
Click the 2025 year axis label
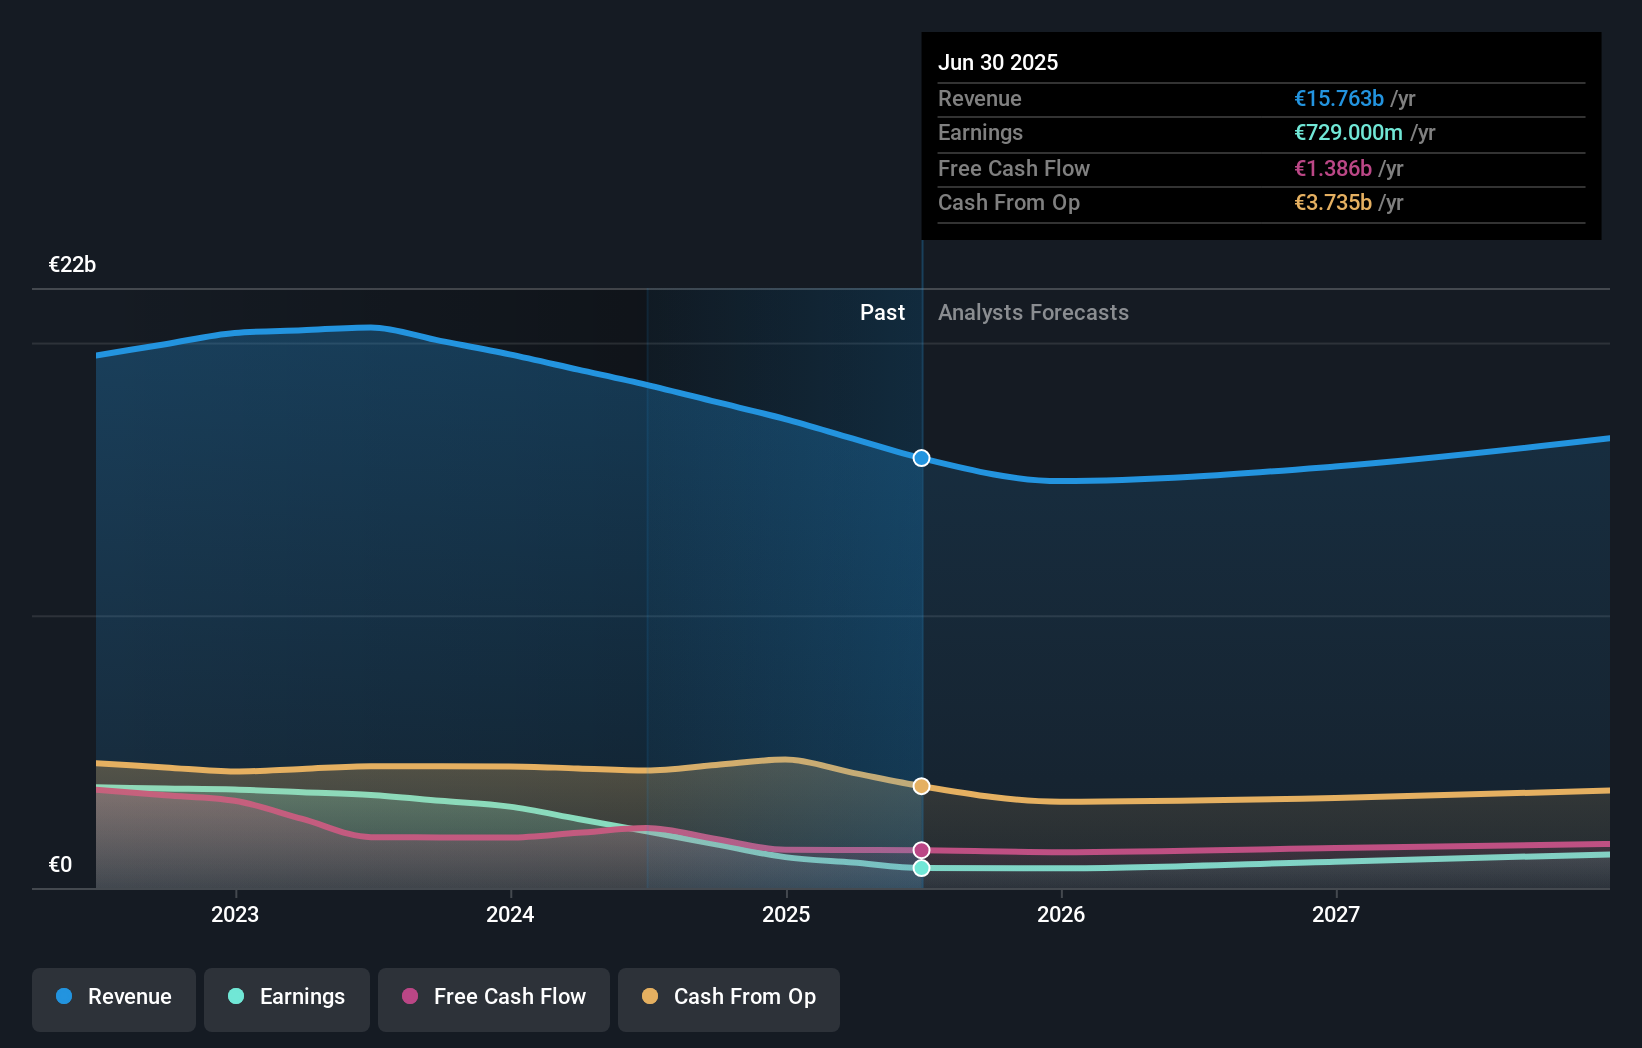pos(786,913)
